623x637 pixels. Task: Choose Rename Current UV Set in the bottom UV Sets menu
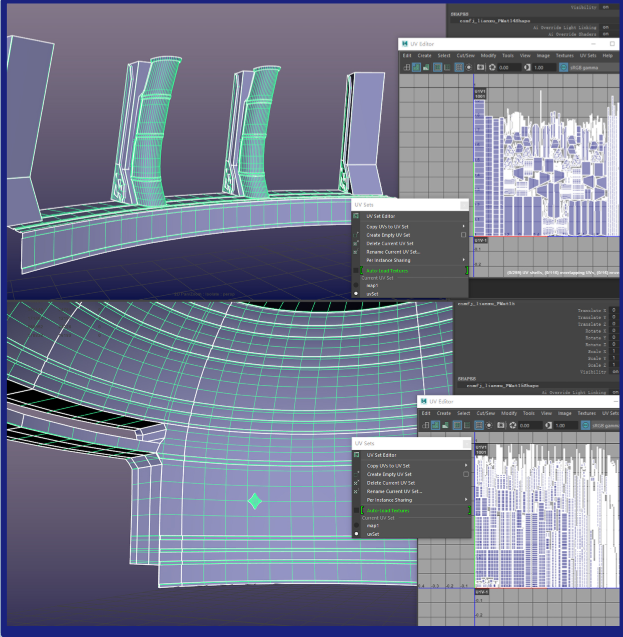[x=394, y=491]
